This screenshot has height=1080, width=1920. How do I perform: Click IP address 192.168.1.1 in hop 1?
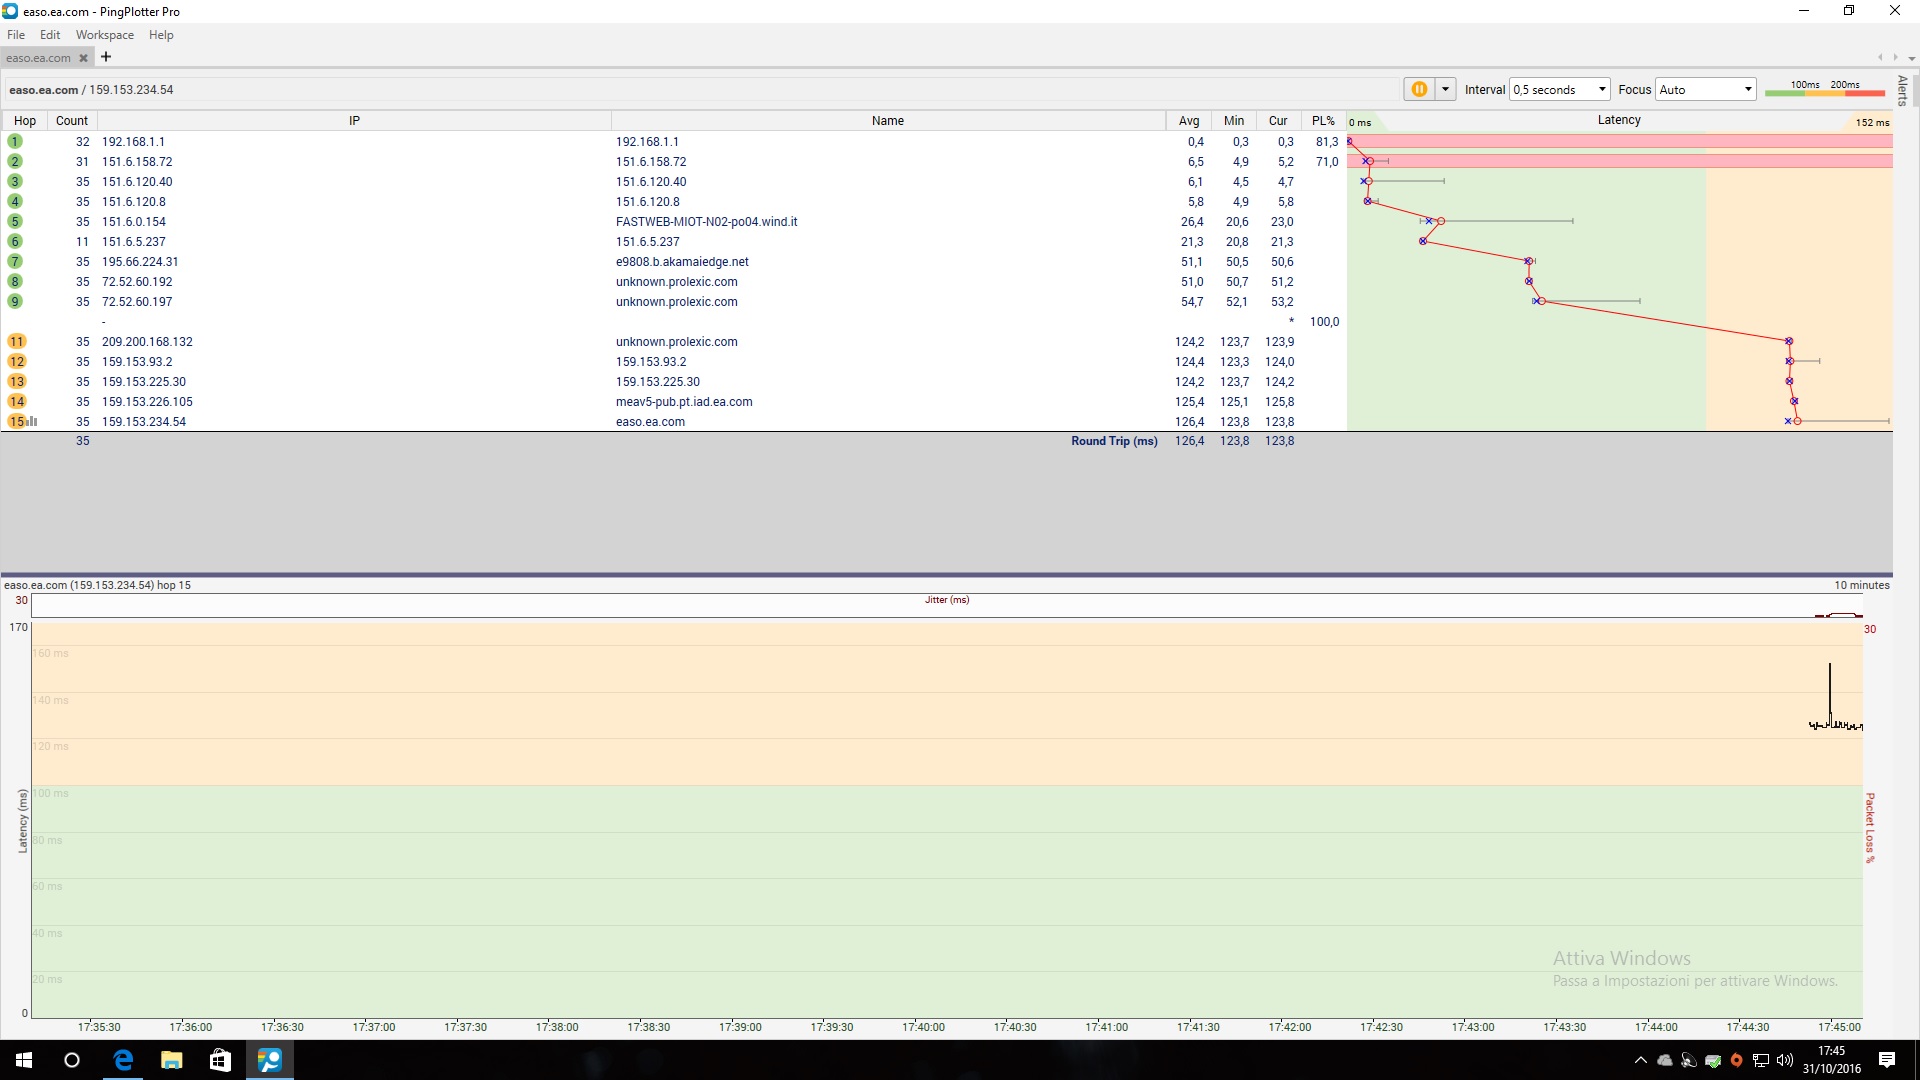[x=133, y=142]
